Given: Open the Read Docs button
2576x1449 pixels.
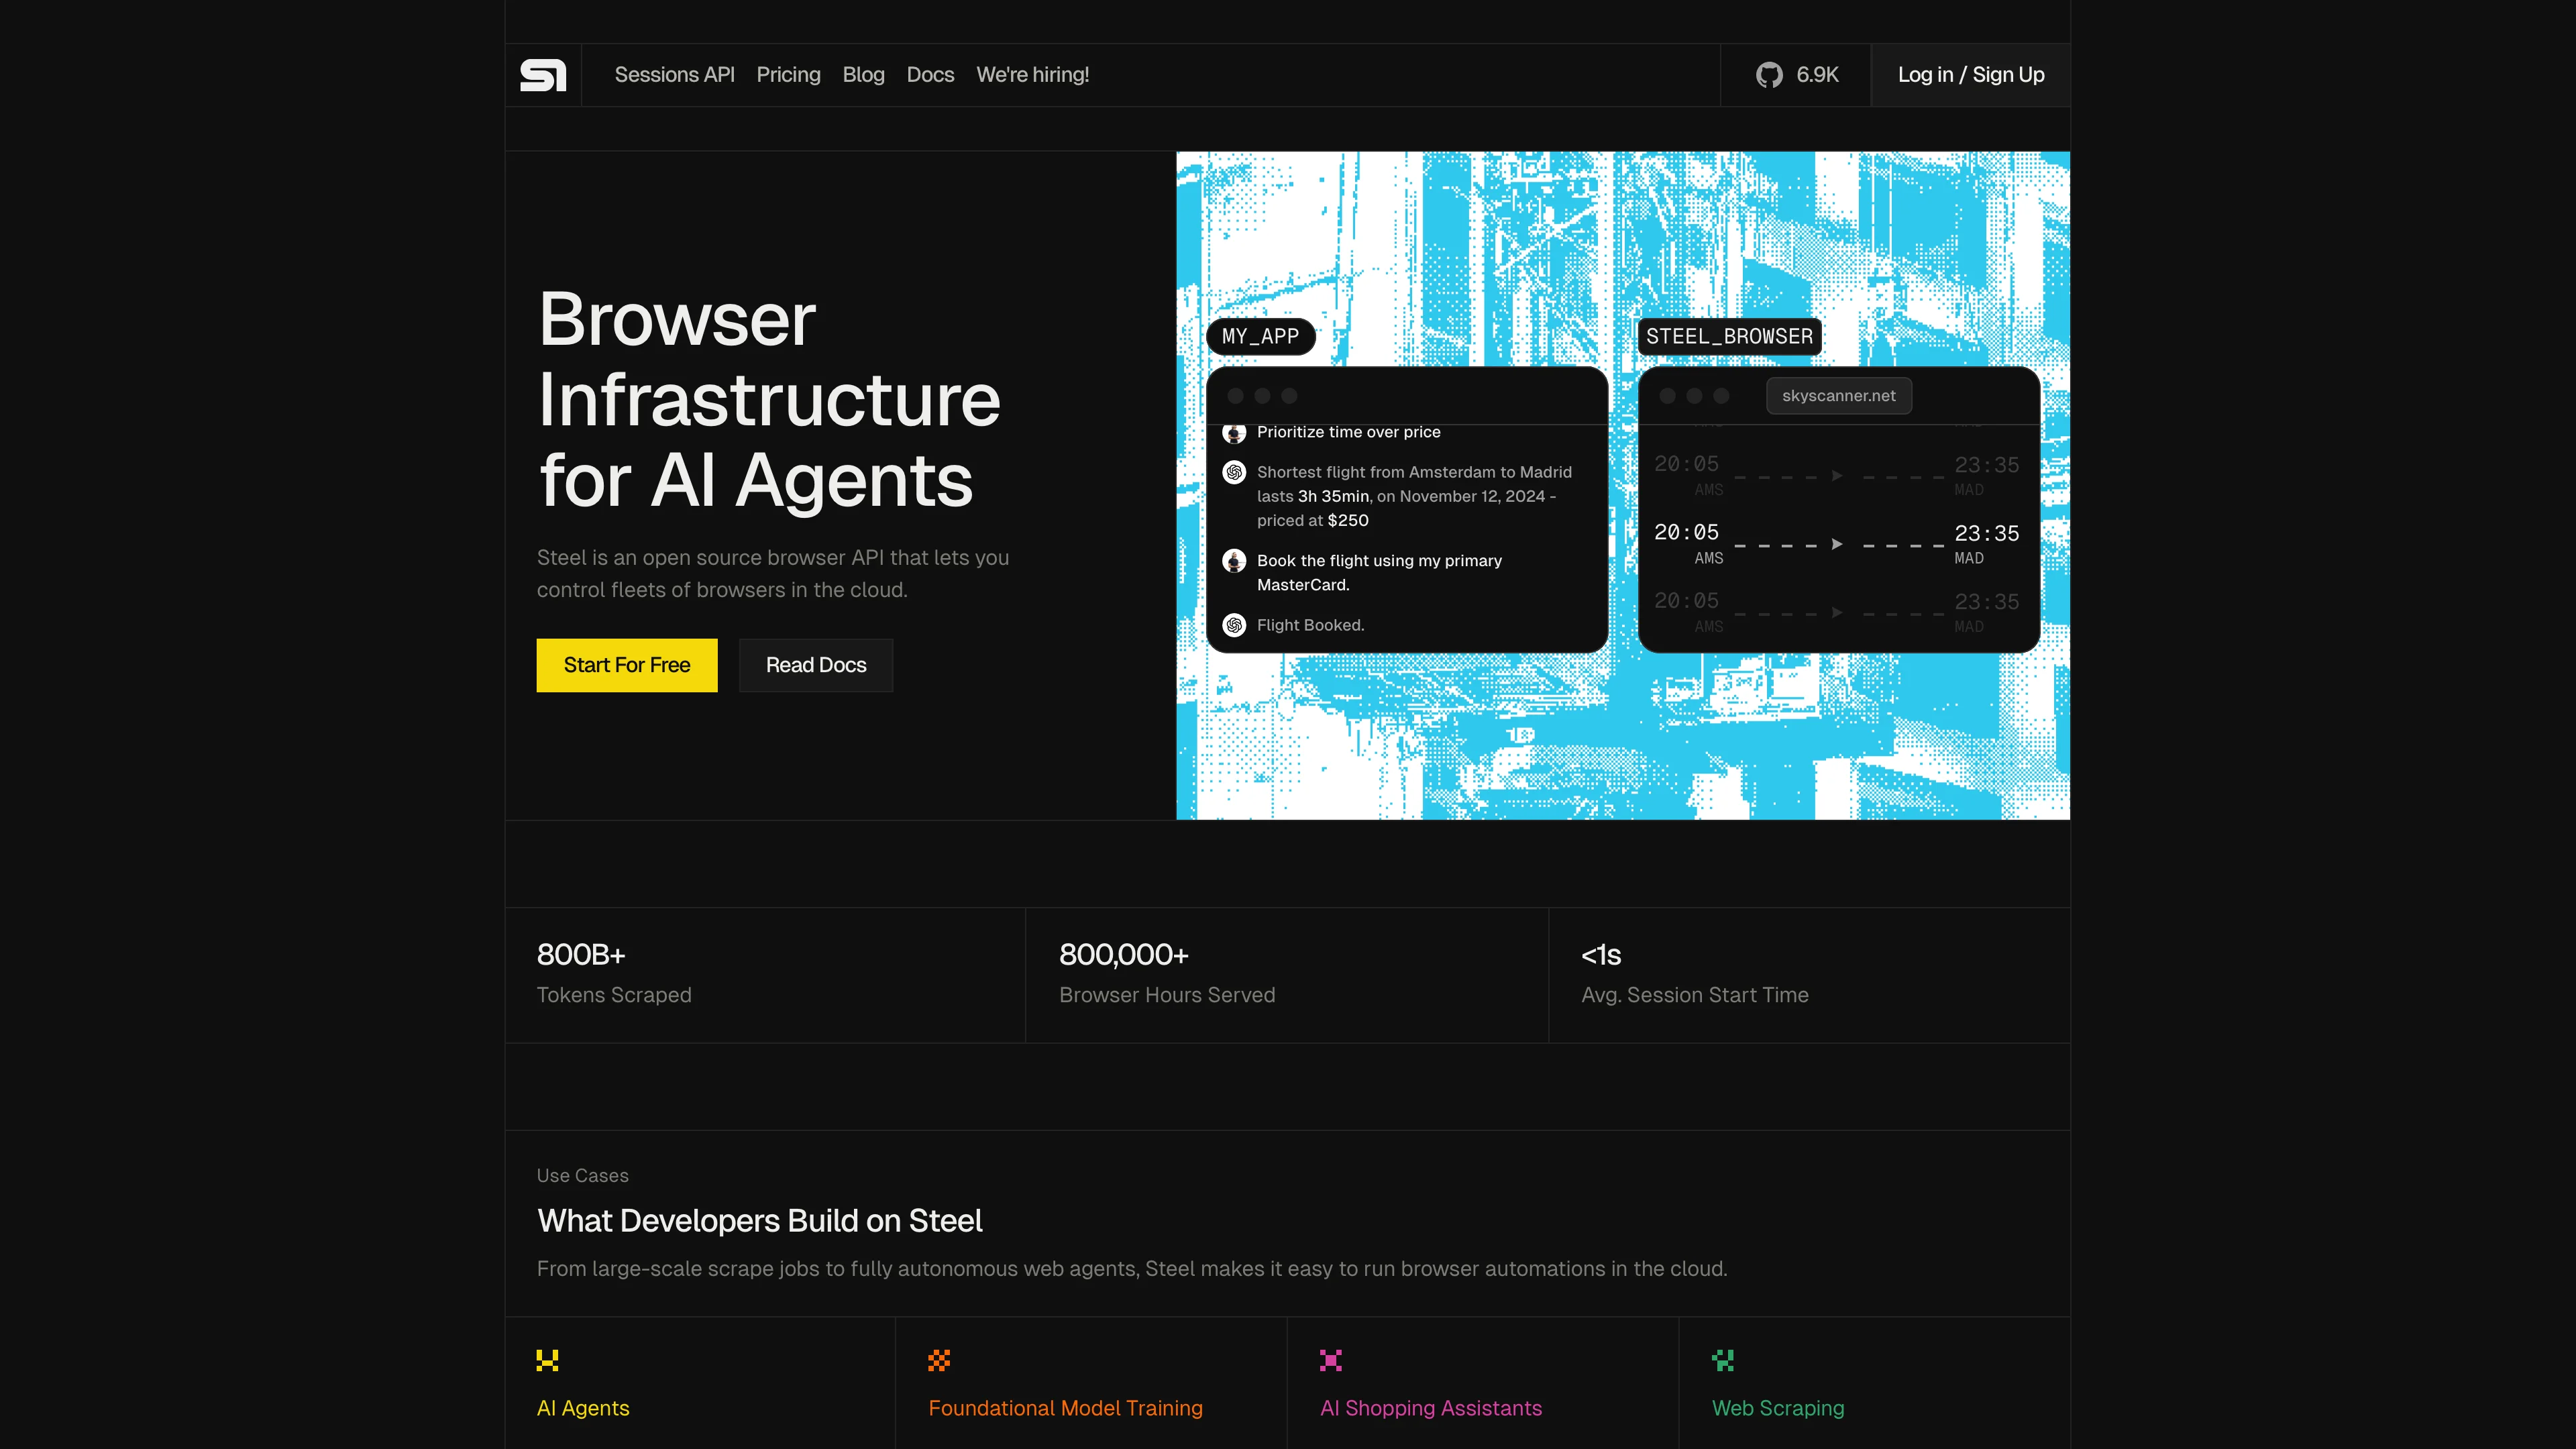Looking at the screenshot, I should coord(816,665).
